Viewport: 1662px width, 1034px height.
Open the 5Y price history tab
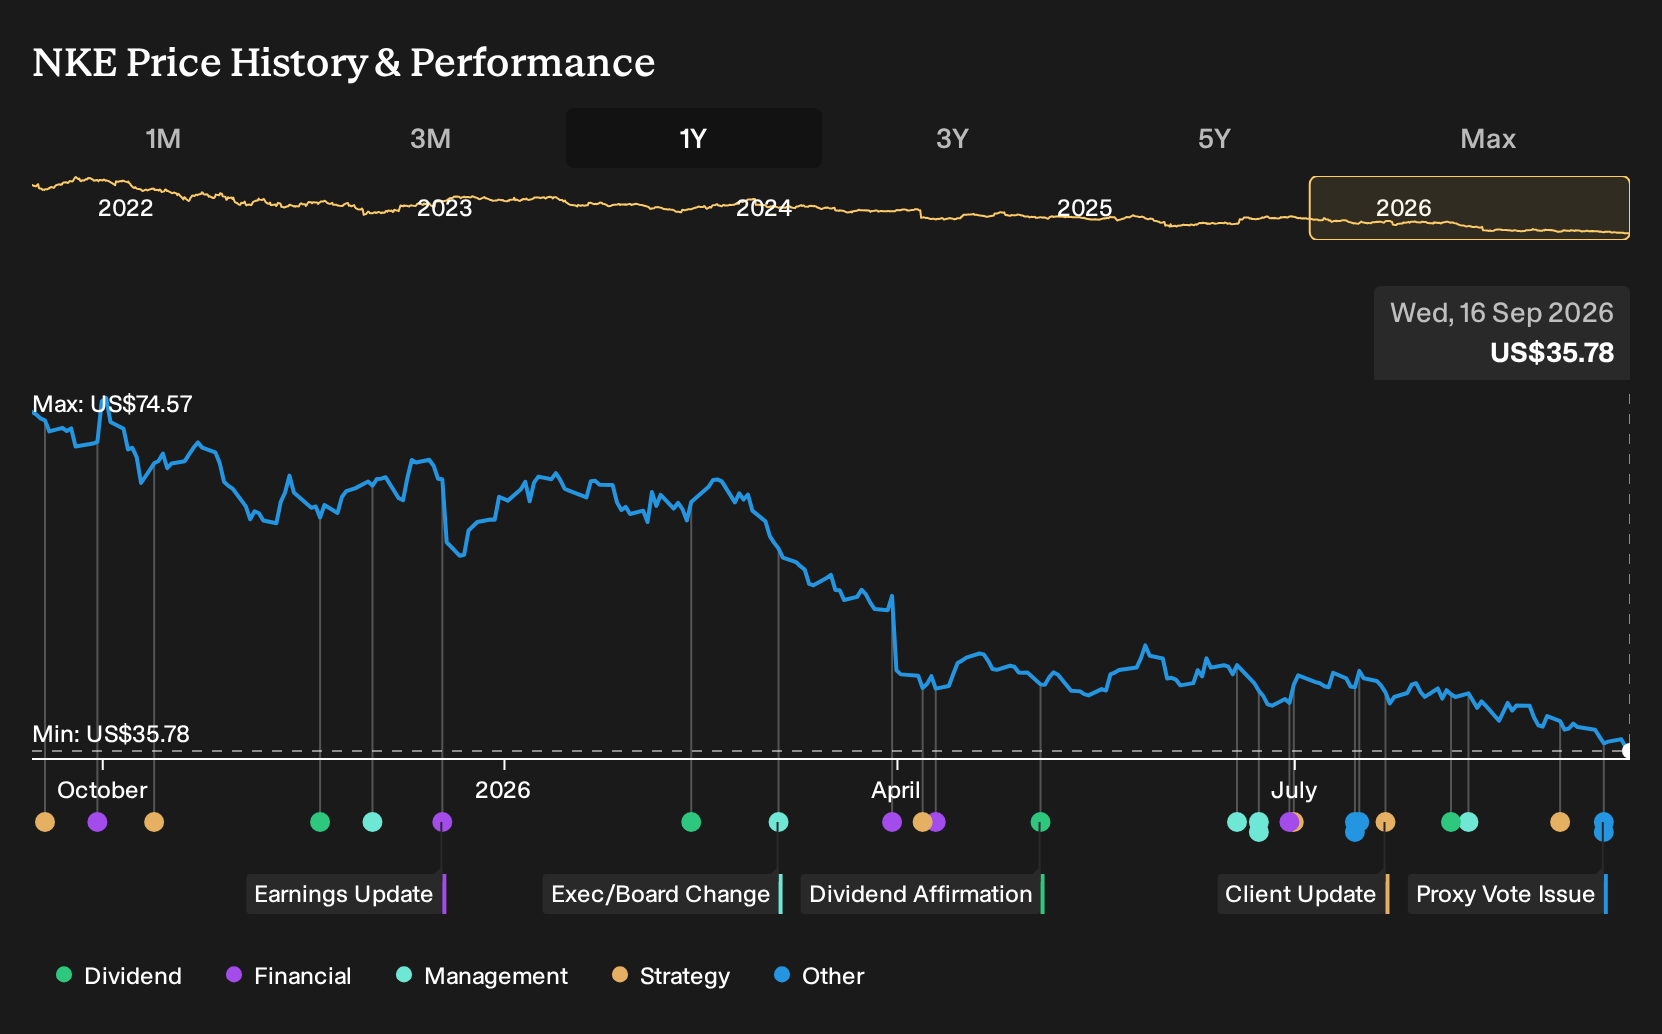1214,138
